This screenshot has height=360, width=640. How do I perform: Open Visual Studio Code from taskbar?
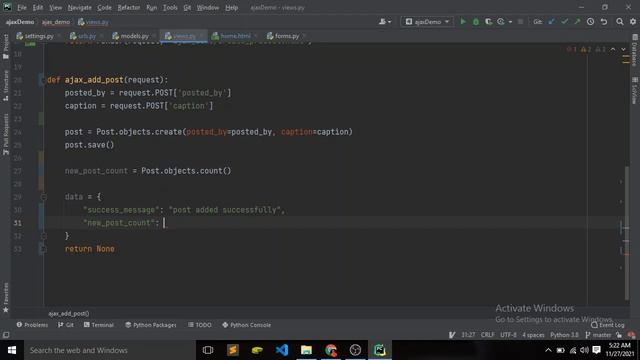[282, 350]
